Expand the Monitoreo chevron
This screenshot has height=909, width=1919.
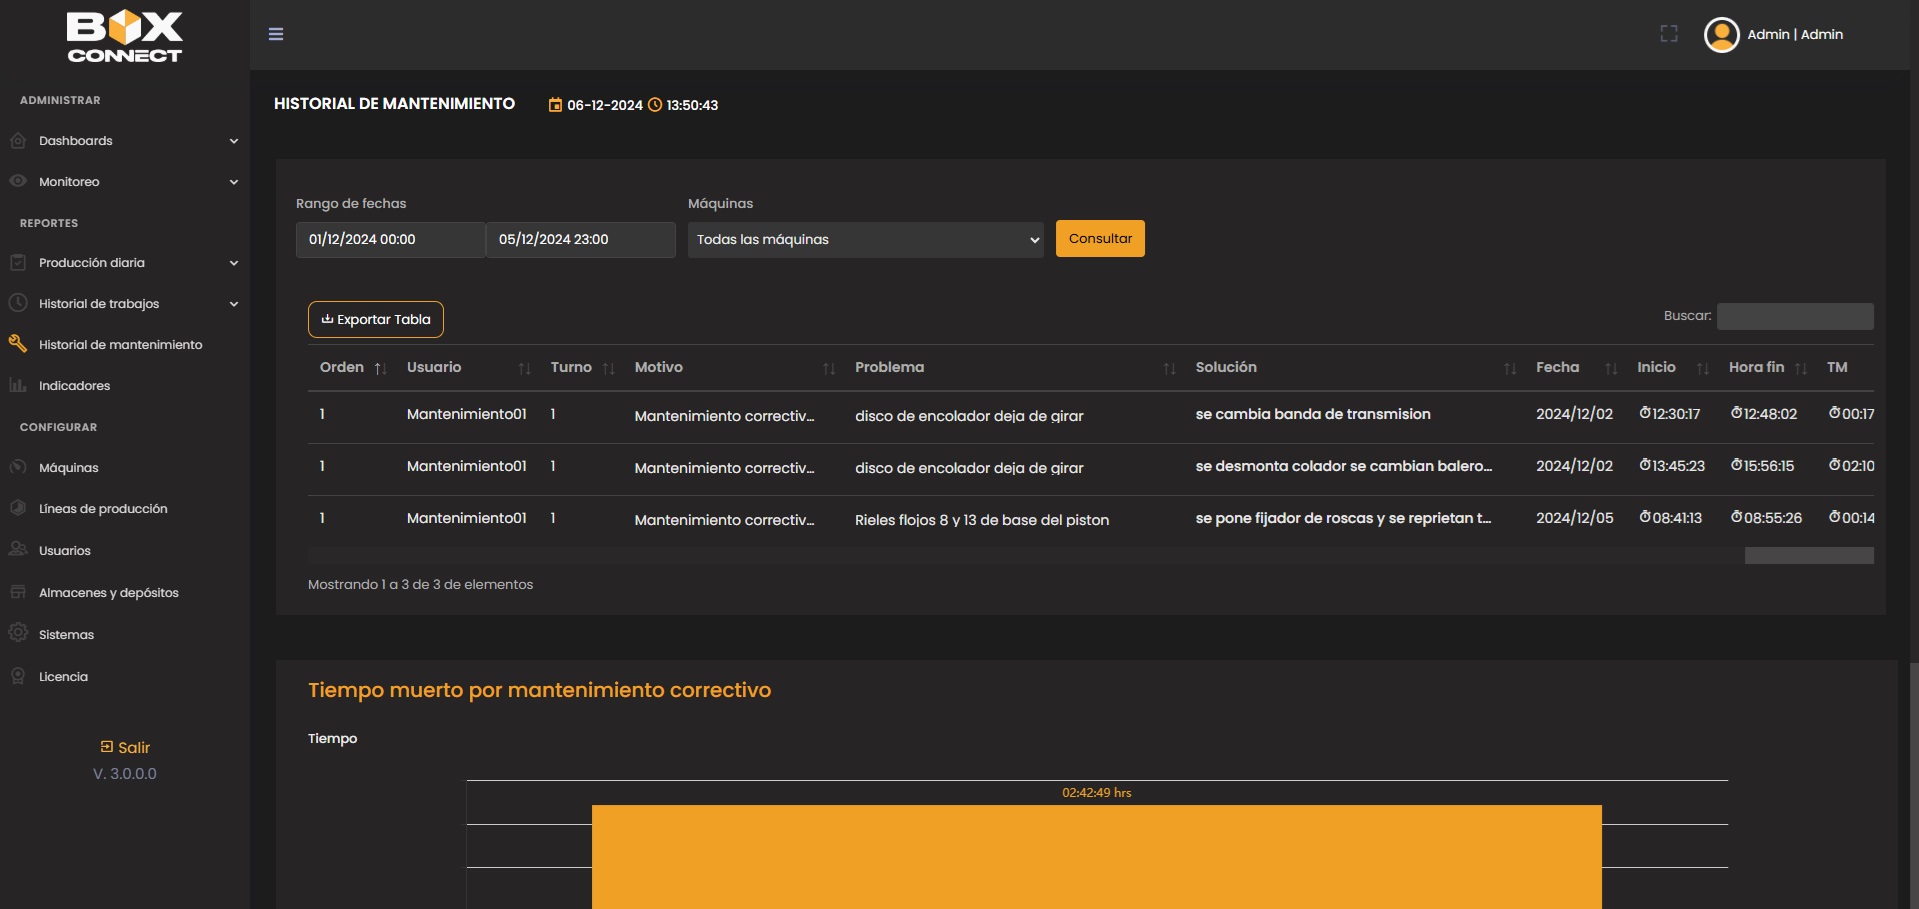pos(234,182)
